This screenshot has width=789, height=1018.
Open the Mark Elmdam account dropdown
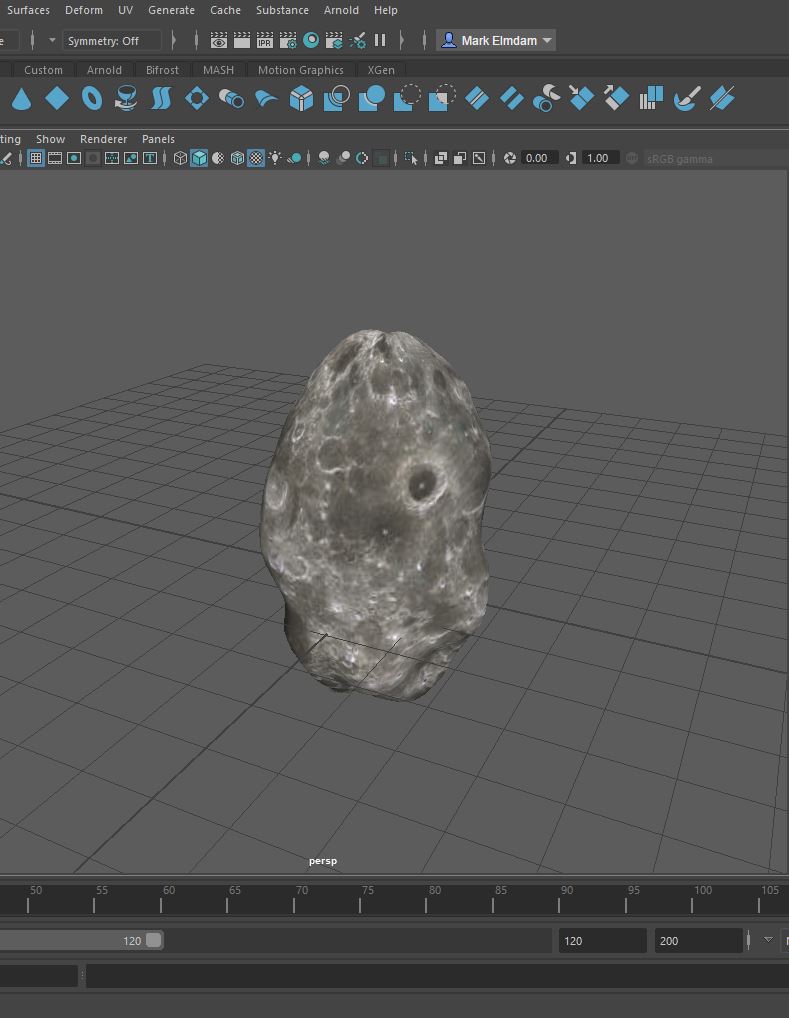tap(497, 41)
